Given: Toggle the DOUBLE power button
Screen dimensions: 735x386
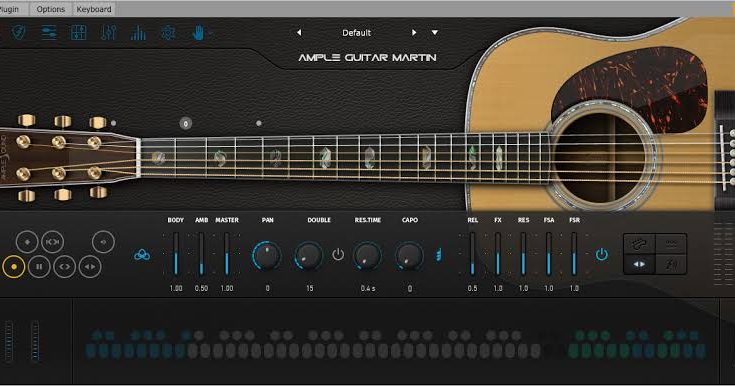Looking at the screenshot, I should (338, 255).
